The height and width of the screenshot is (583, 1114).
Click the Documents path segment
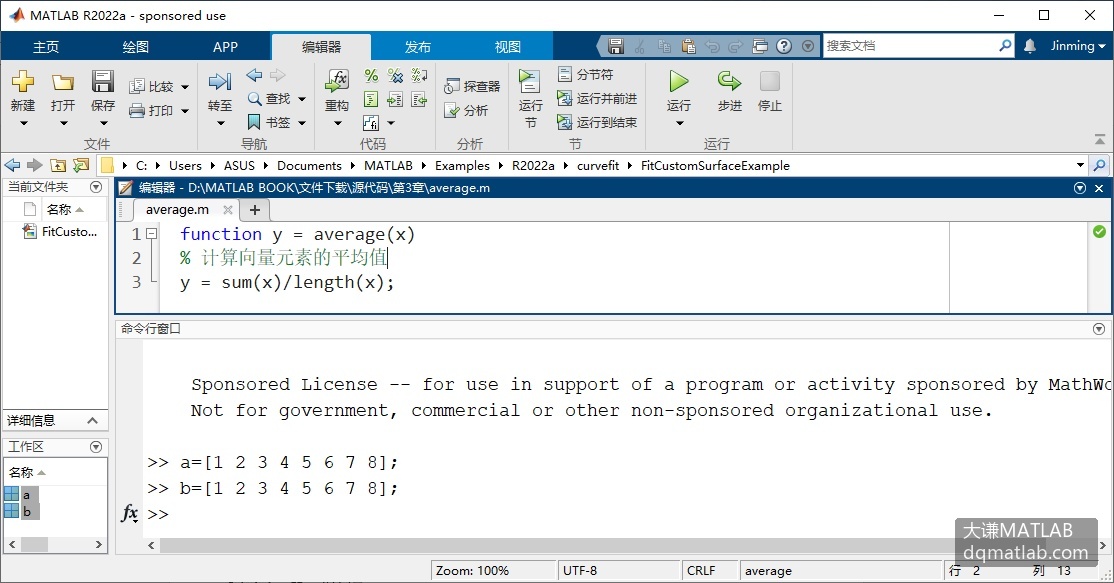[x=309, y=165]
